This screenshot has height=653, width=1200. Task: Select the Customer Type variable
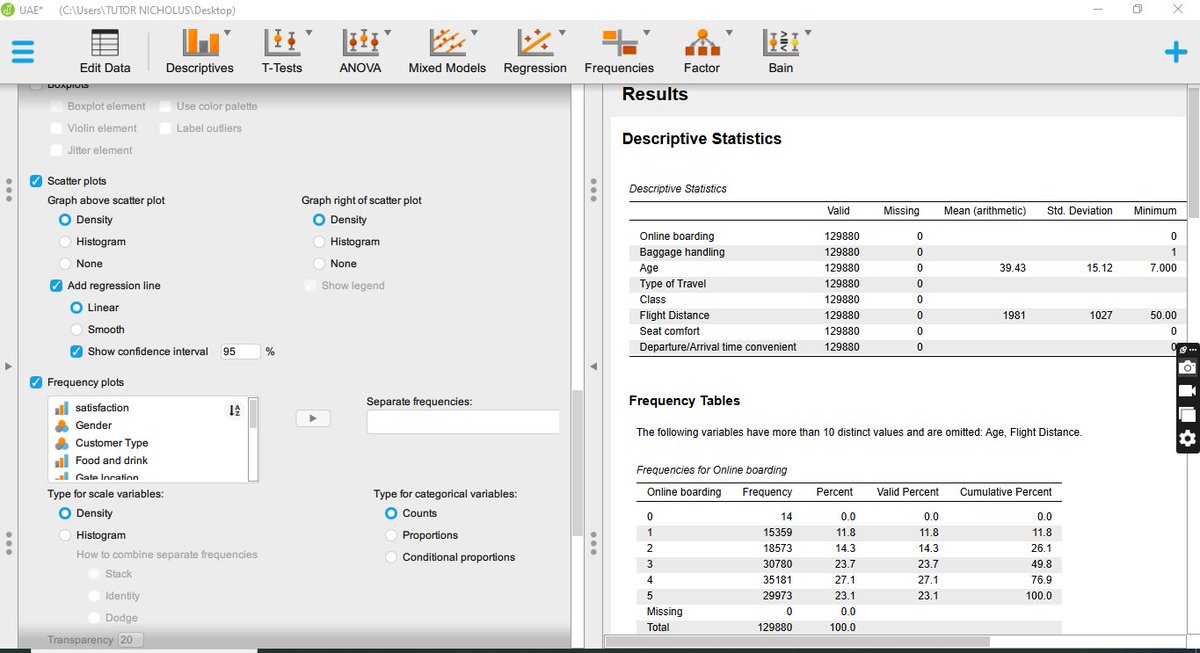111,443
